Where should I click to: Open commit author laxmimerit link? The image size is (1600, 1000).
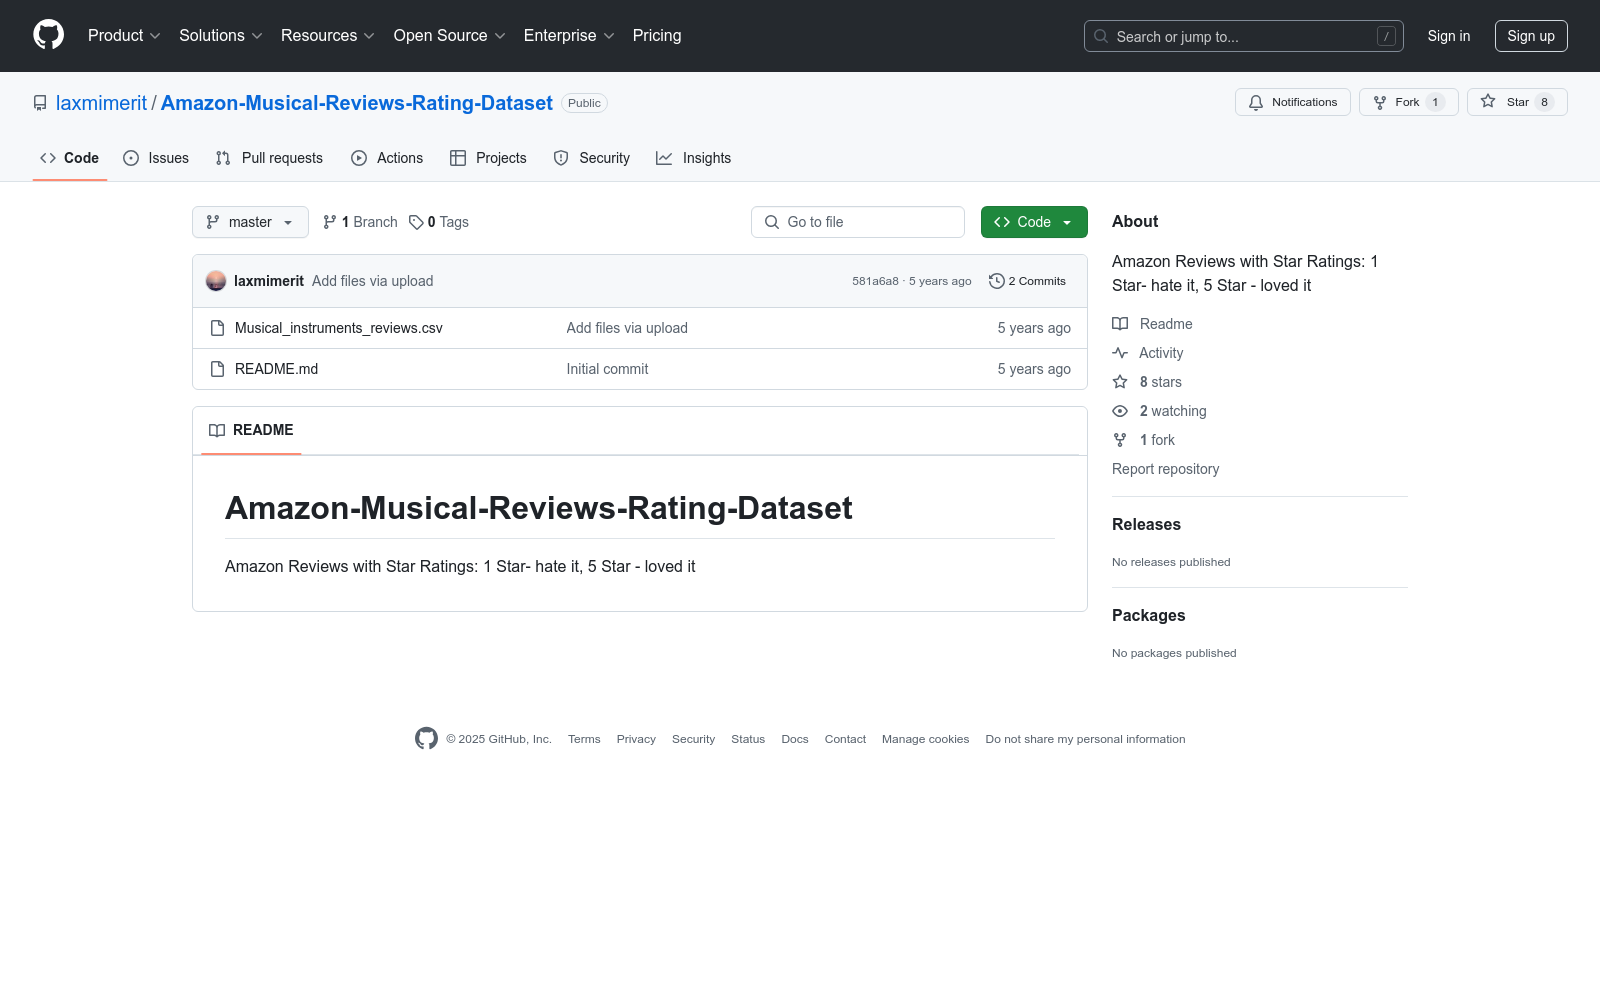[269, 281]
